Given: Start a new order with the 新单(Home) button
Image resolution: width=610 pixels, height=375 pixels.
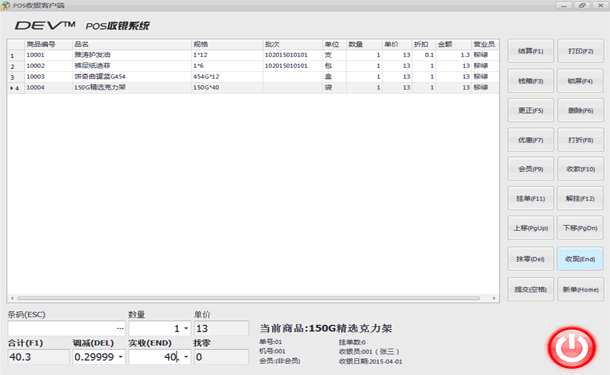Looking at the screenshot, I should click(x=580, y=289).
